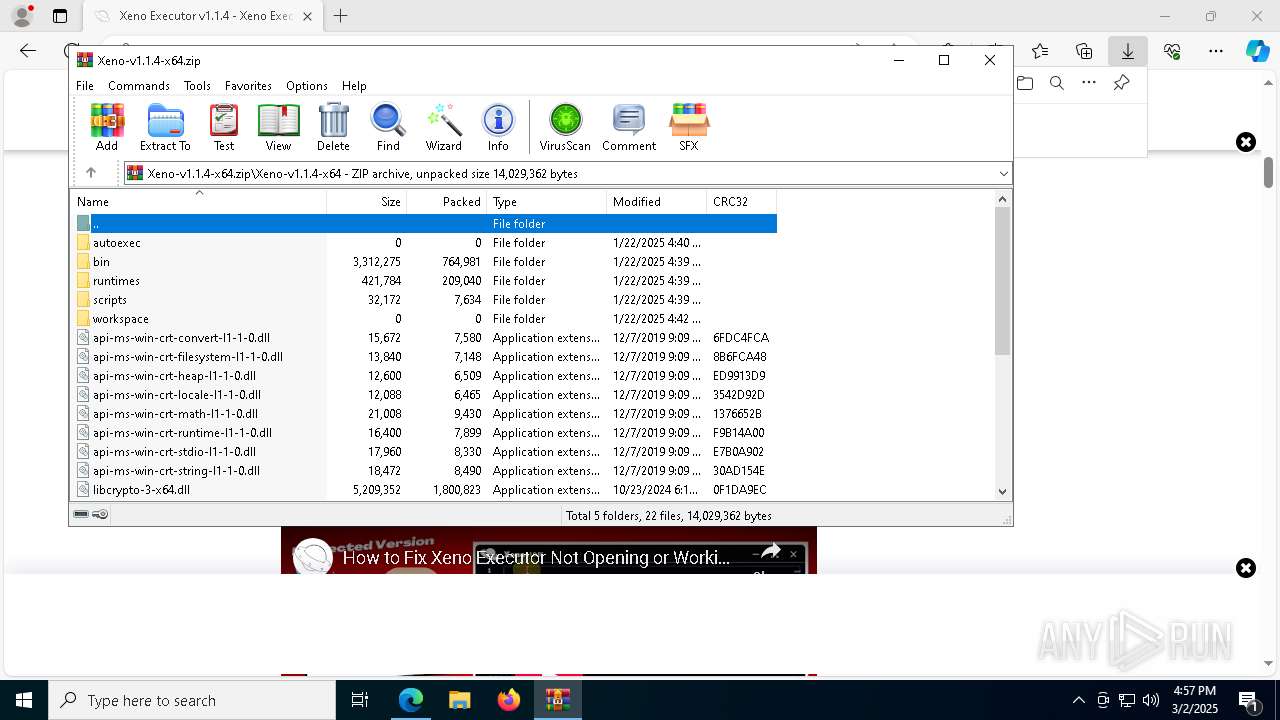1280x720 pixels.
Task: Click the taskbar search box
Action: (x=192, y=700)
